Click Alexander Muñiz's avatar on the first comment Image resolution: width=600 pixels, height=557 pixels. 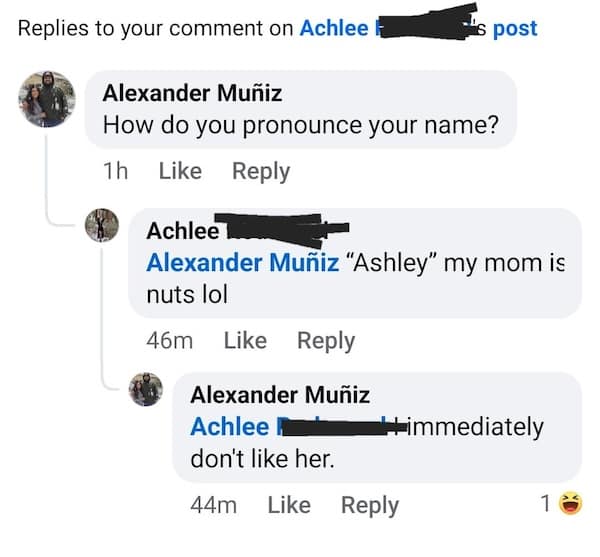pos(46,100)
